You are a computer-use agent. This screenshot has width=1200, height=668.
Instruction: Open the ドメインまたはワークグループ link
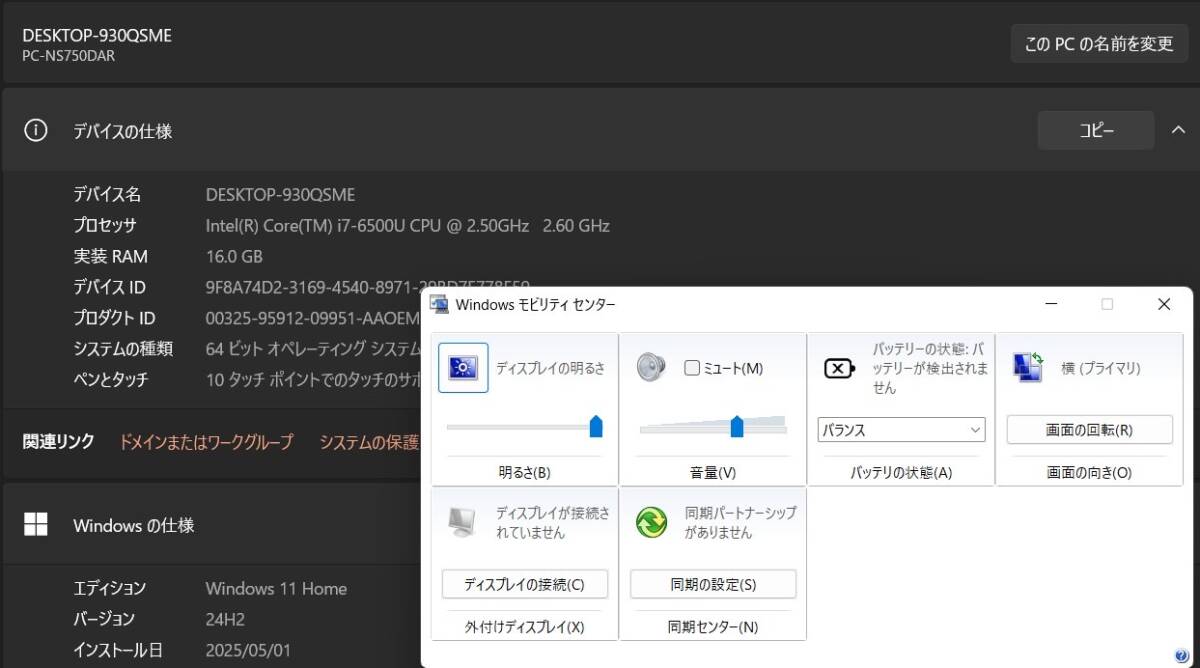pyautogui.click(x=206, y=442)
